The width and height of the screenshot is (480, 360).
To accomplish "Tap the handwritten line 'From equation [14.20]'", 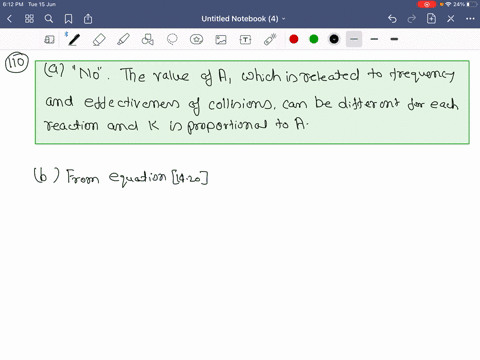I will click(137, 177).
